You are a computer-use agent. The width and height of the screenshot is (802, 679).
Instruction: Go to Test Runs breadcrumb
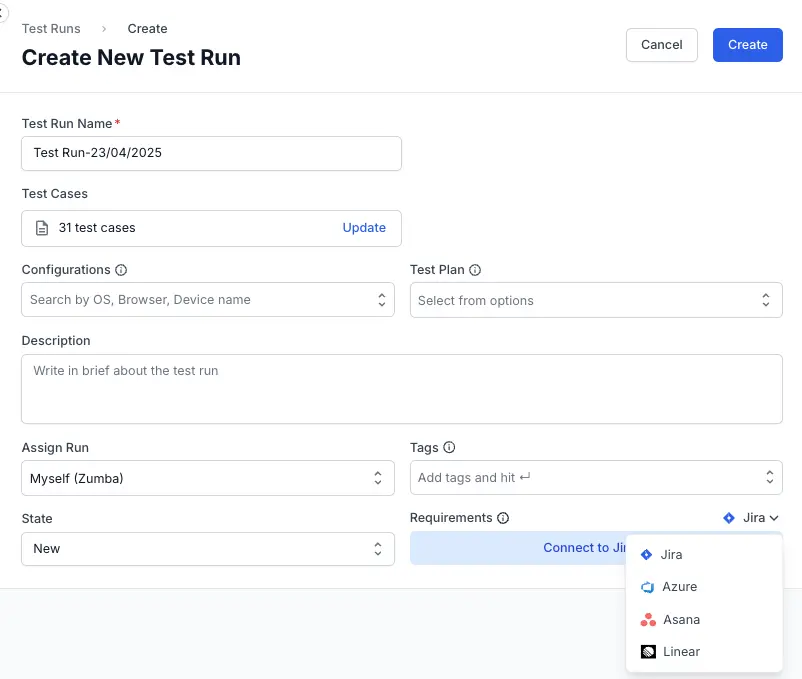point(51,29)
